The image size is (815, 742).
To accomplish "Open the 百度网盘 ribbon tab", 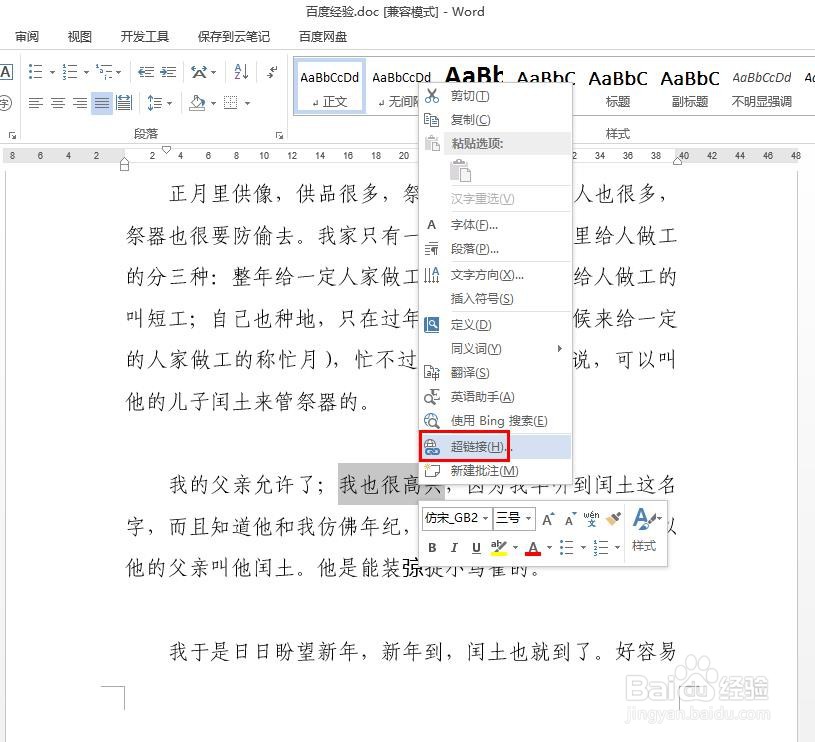I will 322,36.
